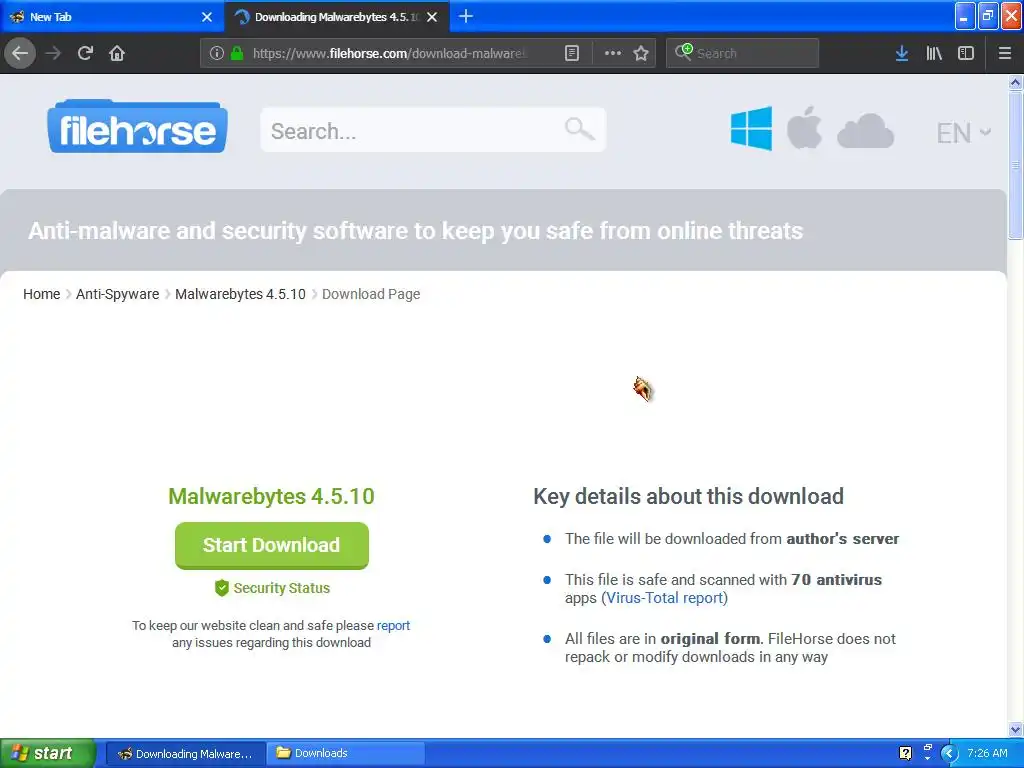Open the Windows start menu

[x=47, y=753]
